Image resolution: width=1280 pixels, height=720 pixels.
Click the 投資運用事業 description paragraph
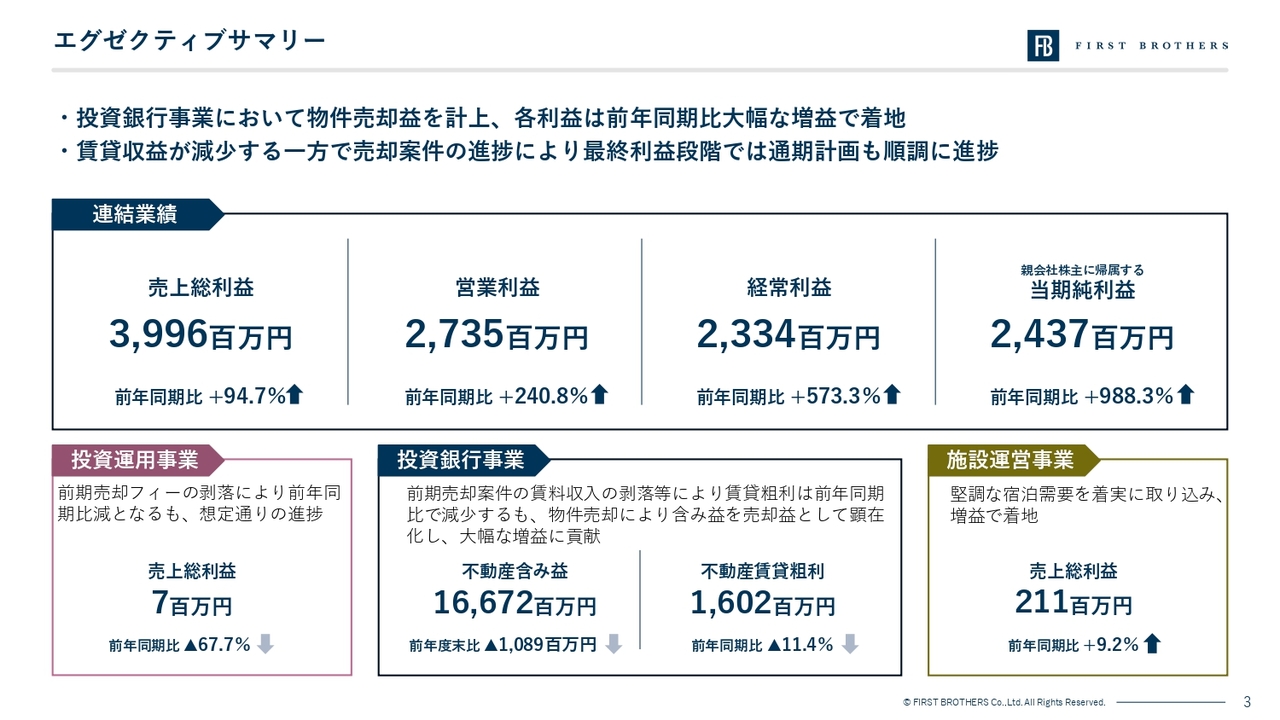pyautogui.click(x=200, y=504)
